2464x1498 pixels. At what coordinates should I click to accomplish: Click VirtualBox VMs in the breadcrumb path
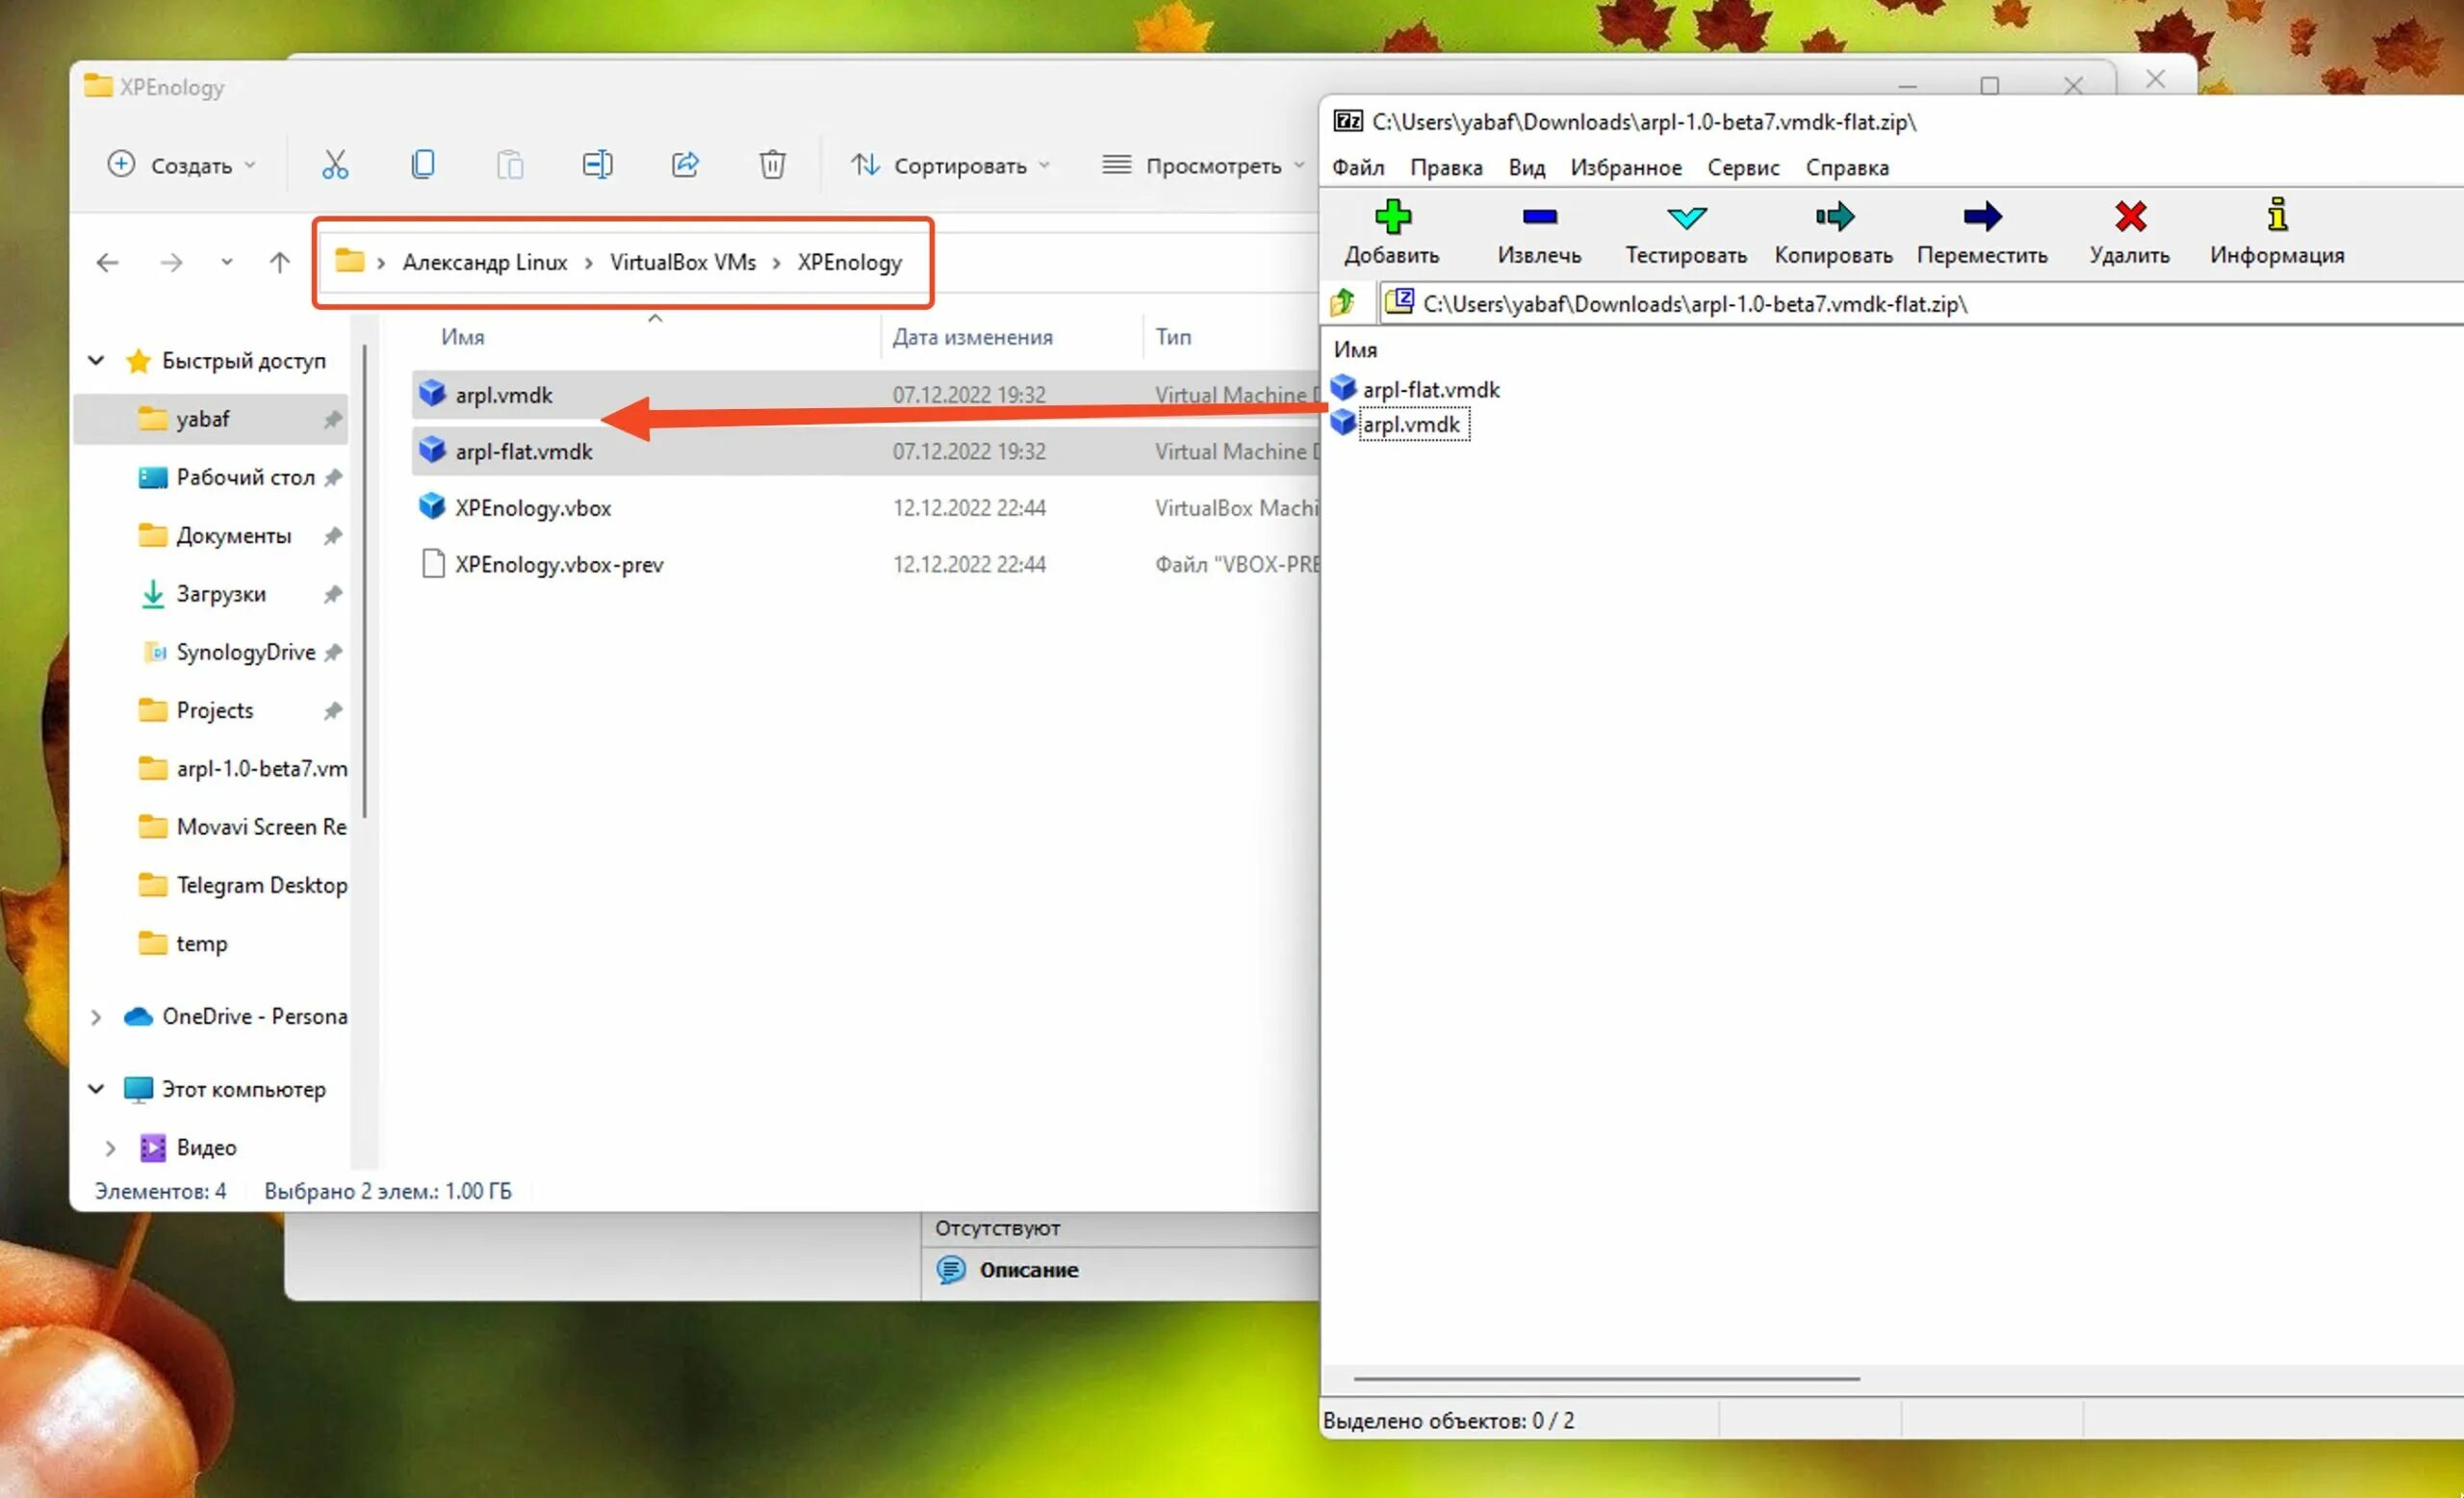pyautogui.click(x=683, y=262)
